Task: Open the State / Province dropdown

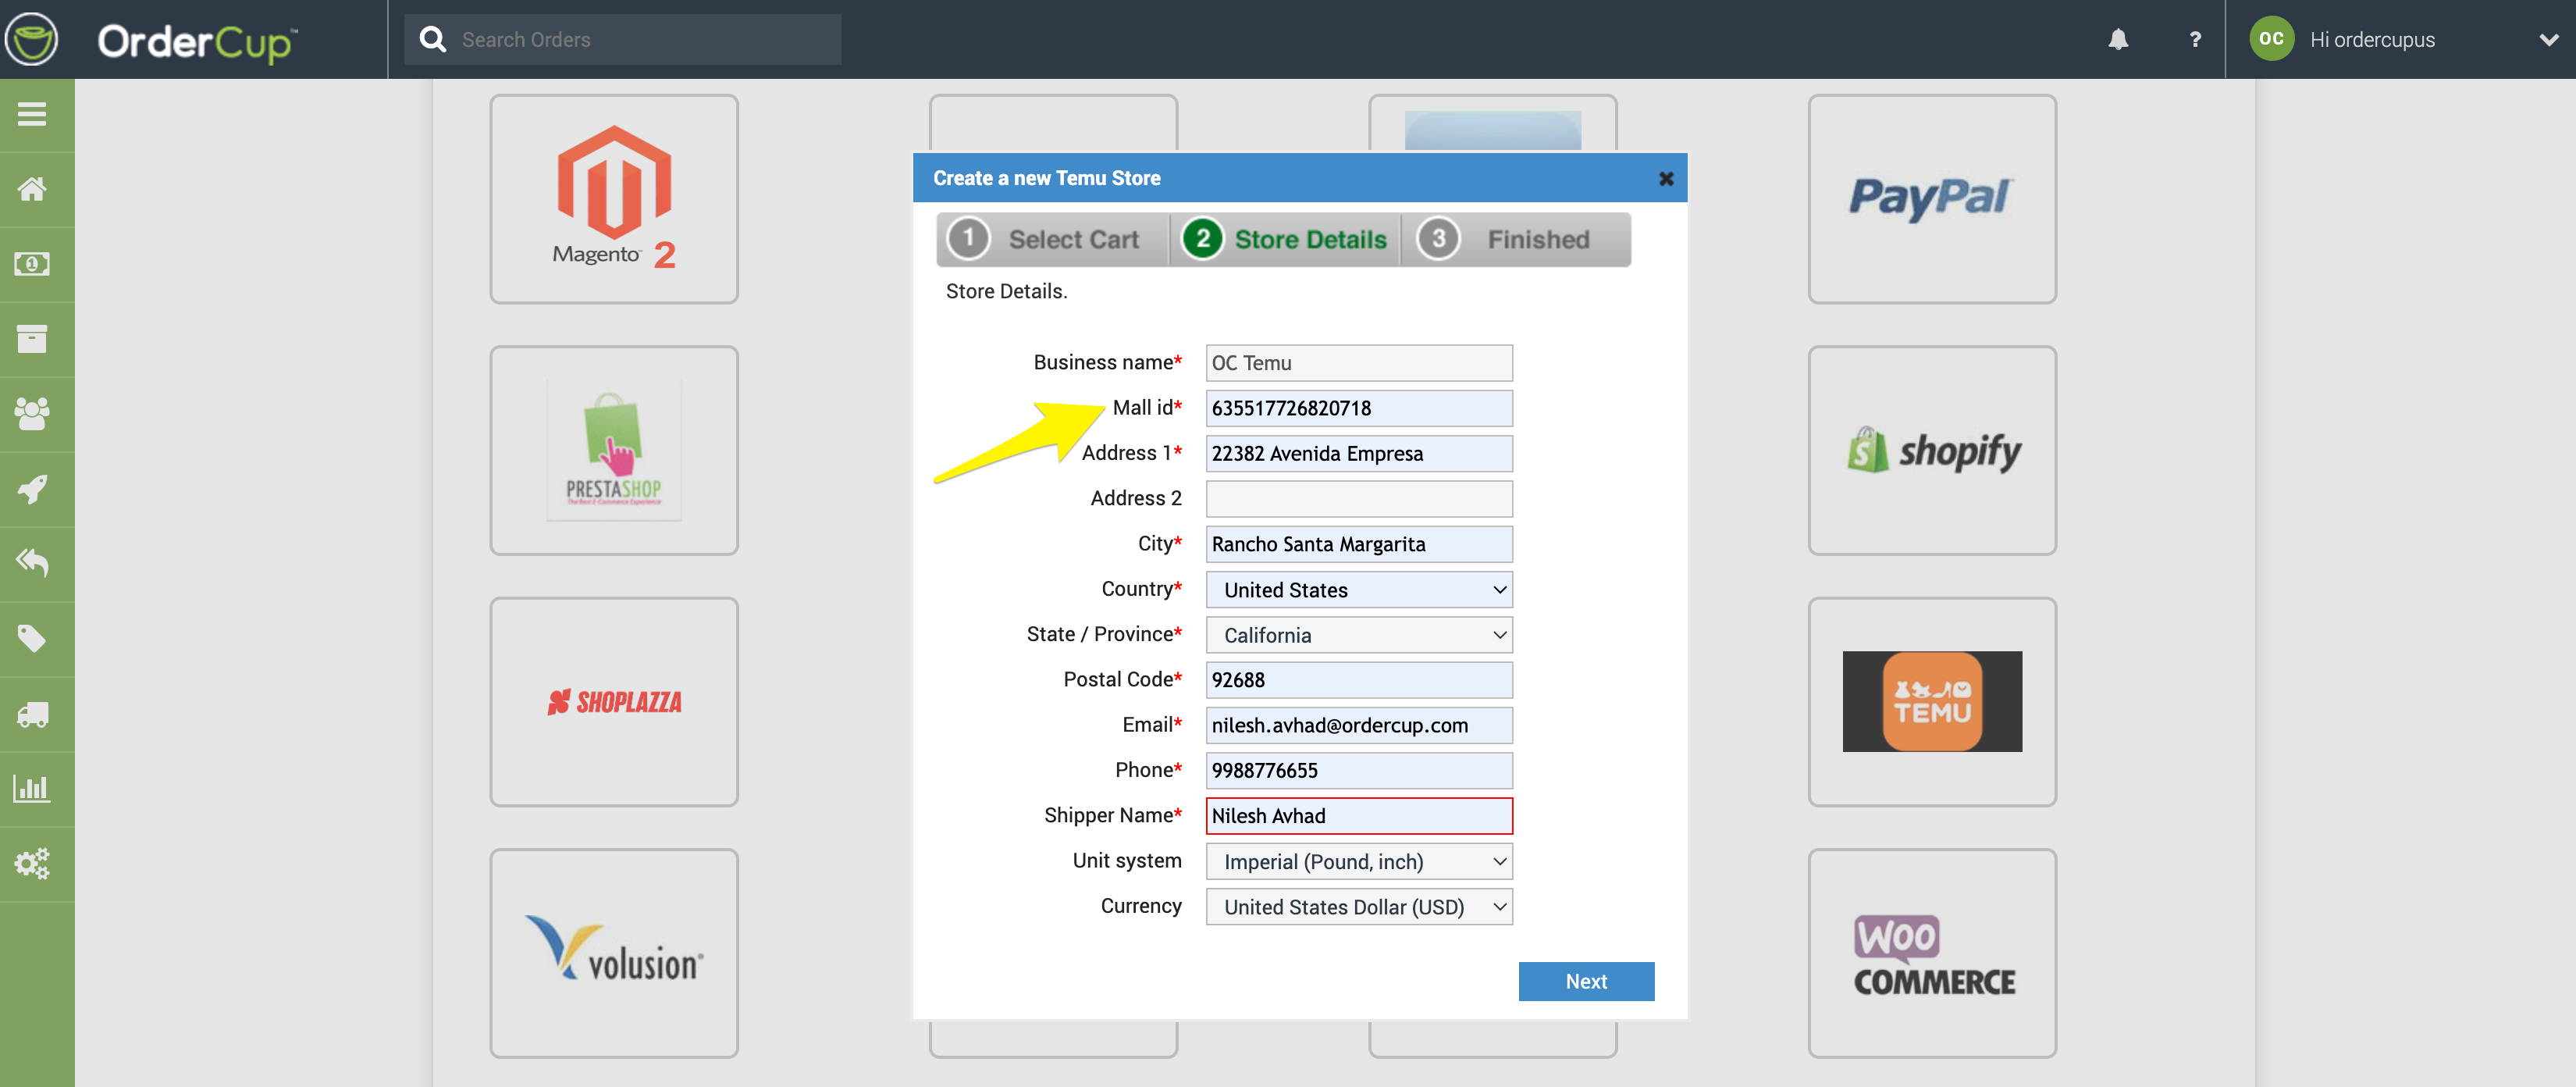Action: [x=1358, y=635]
